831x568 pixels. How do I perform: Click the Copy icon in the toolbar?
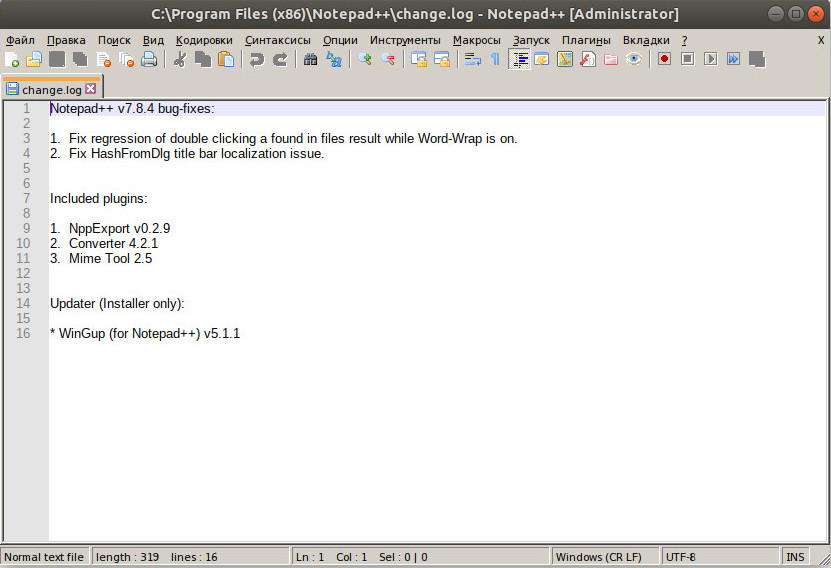pos(203,59)
